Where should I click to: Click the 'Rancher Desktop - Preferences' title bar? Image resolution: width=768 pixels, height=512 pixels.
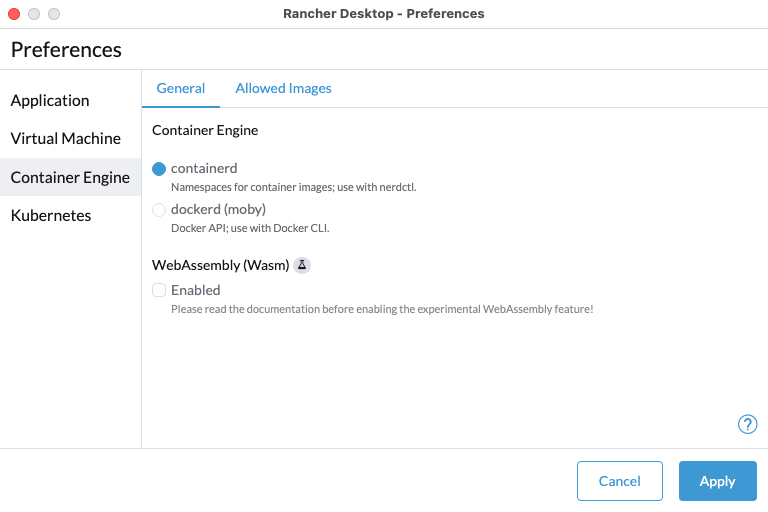click(384, 14)
